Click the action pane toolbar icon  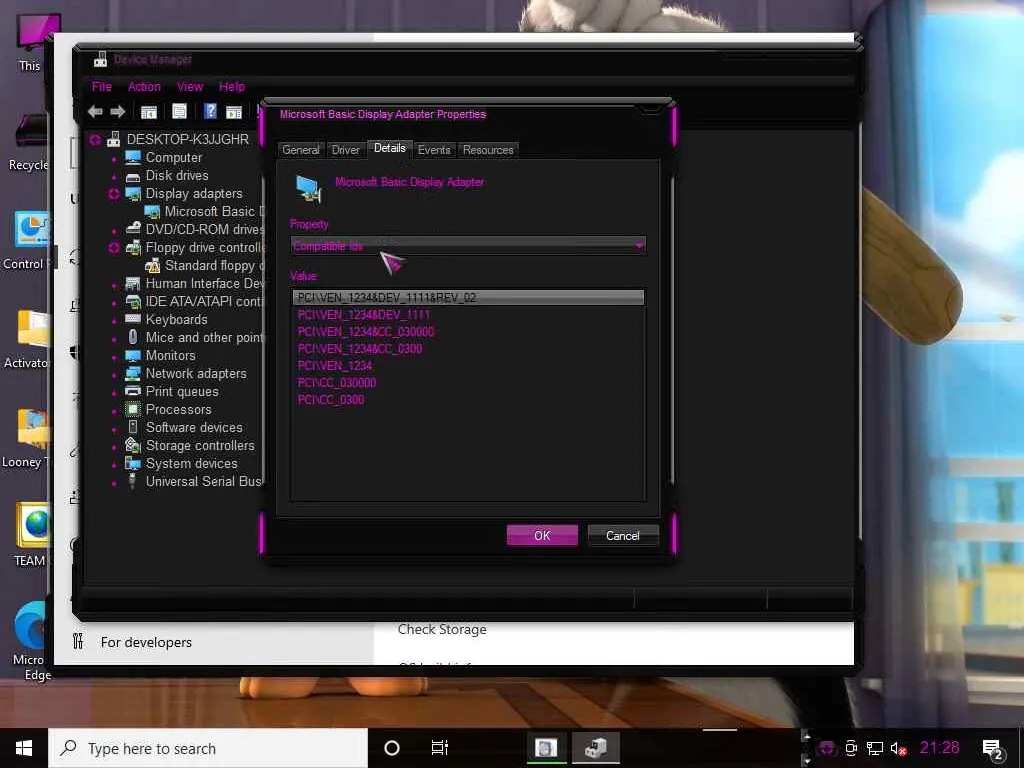pyautogui.click(x=234, y=112)
